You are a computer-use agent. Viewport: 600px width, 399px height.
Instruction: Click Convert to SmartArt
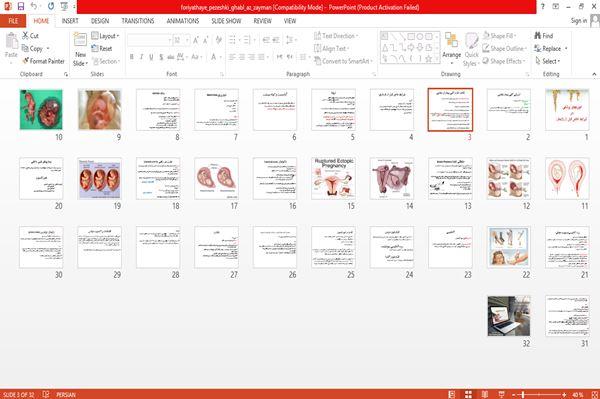tap(342, 61)
